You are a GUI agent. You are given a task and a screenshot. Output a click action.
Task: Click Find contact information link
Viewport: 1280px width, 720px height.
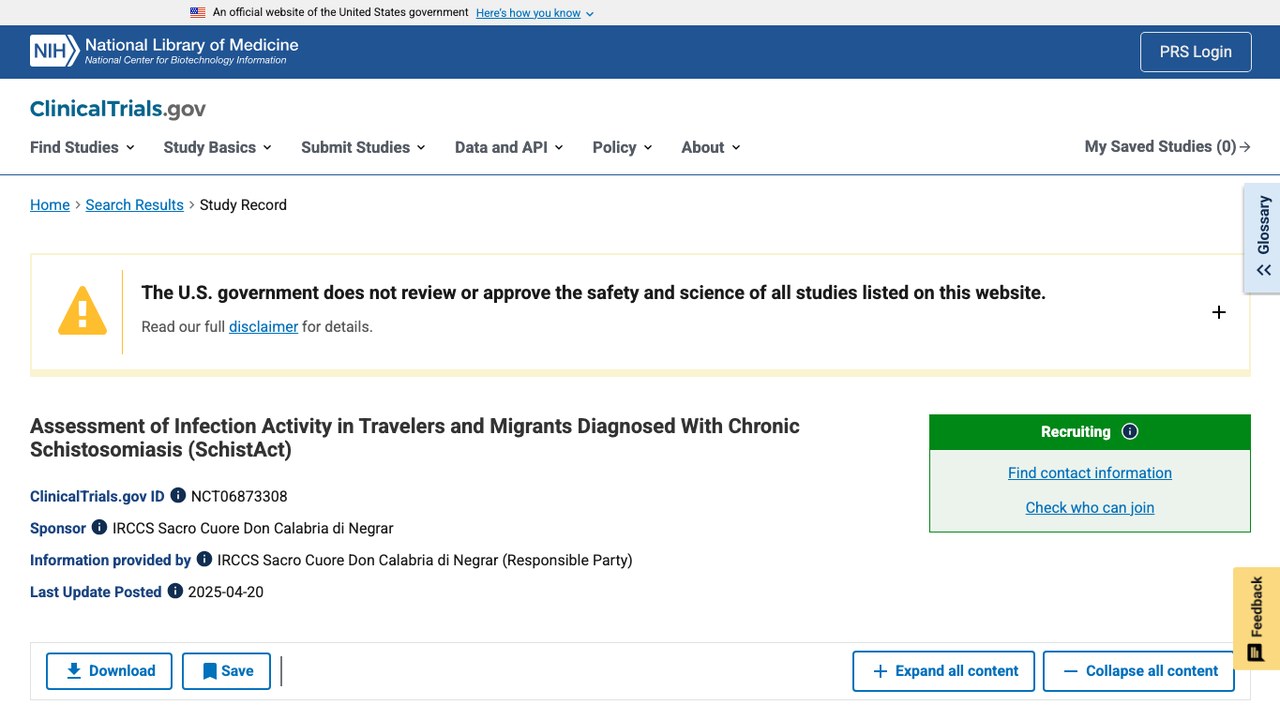coord(1090,473)
